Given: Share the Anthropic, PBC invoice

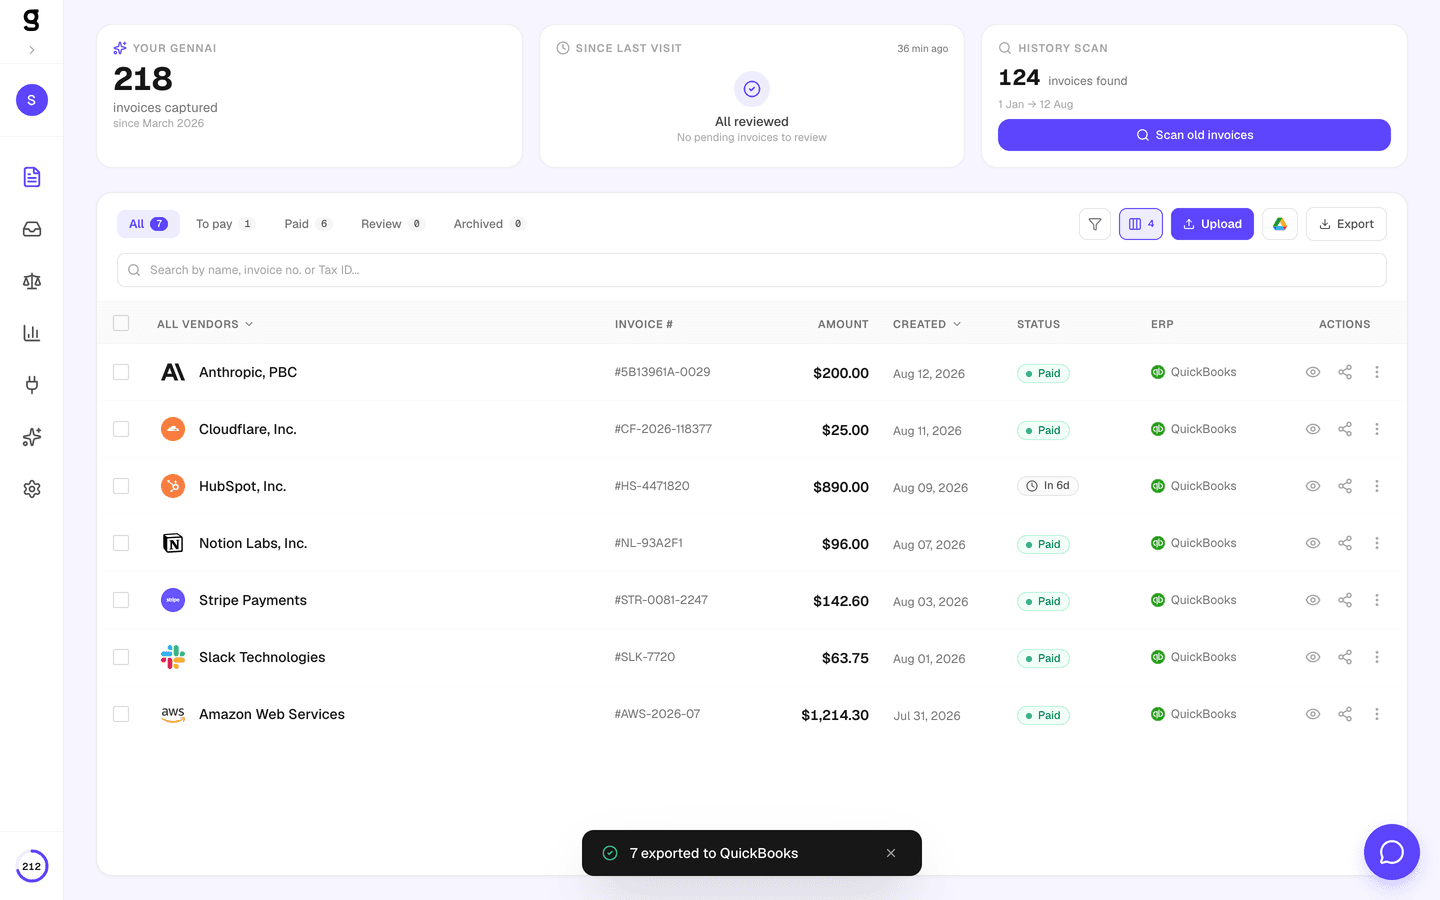Looking at the screenshot, I should click(1345, 372).
